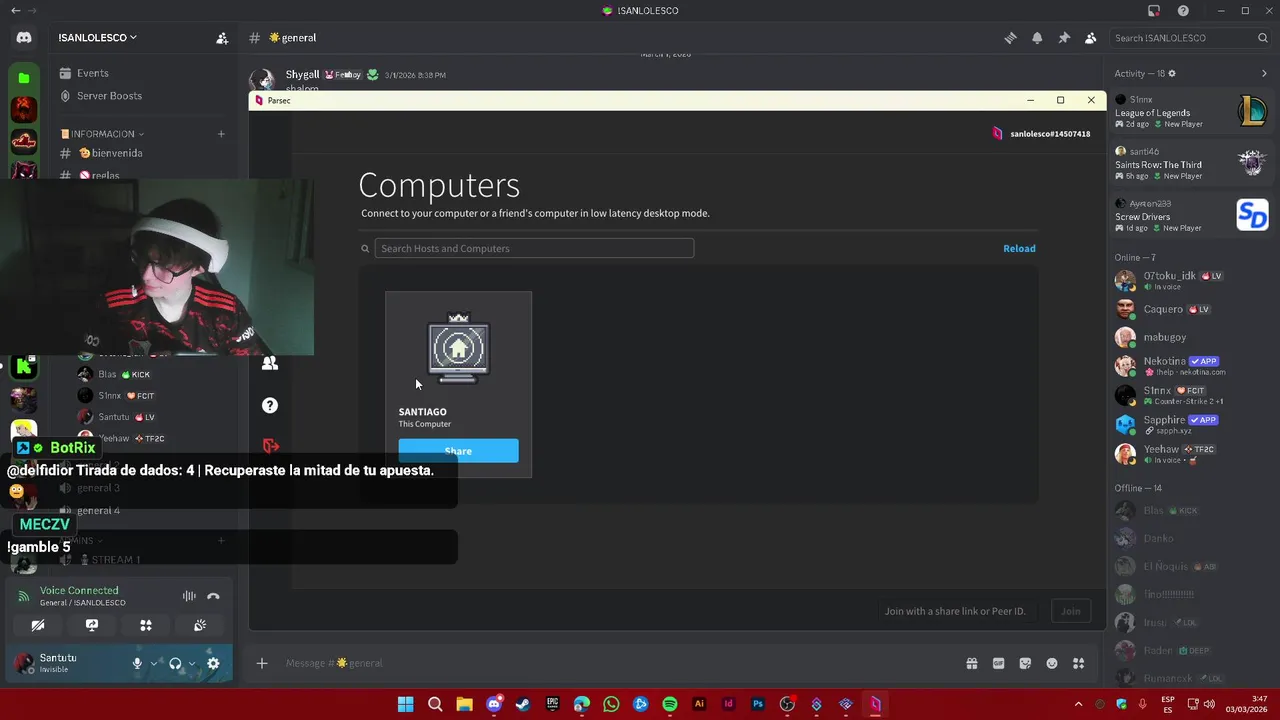The width and height of the screenshot is (1280, 720).
Task: Open the sticker picker icon
Action: [x=1025, y=663]
